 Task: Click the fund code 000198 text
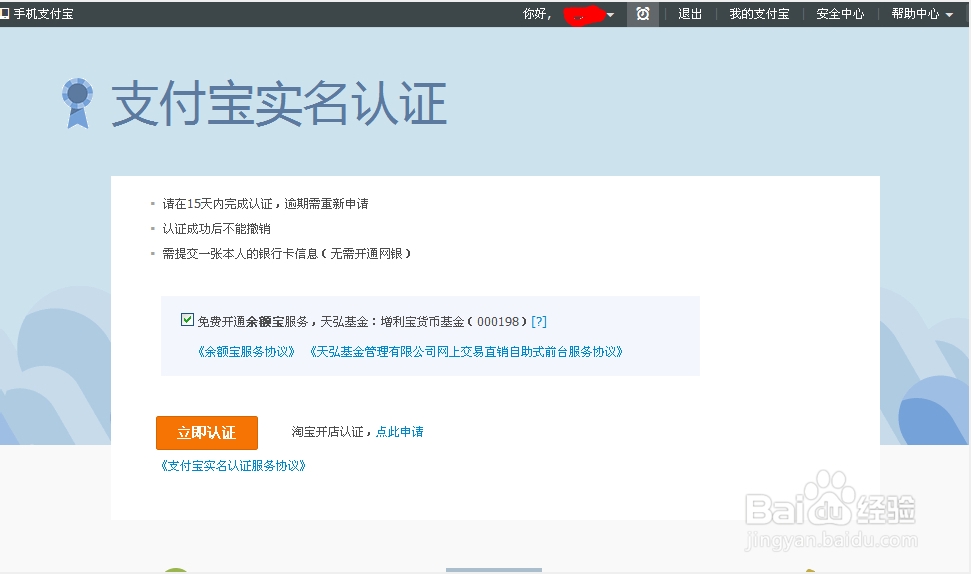(498, 321)
